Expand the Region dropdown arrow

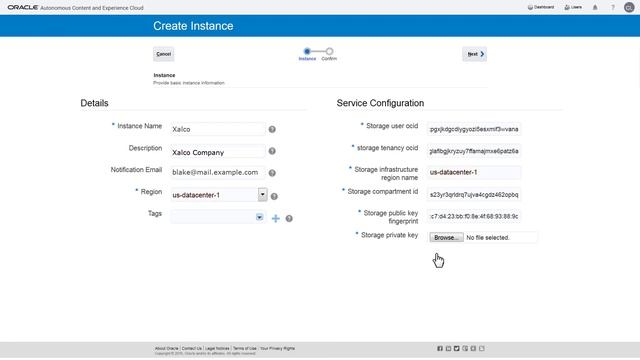click(x=262, y=195)
